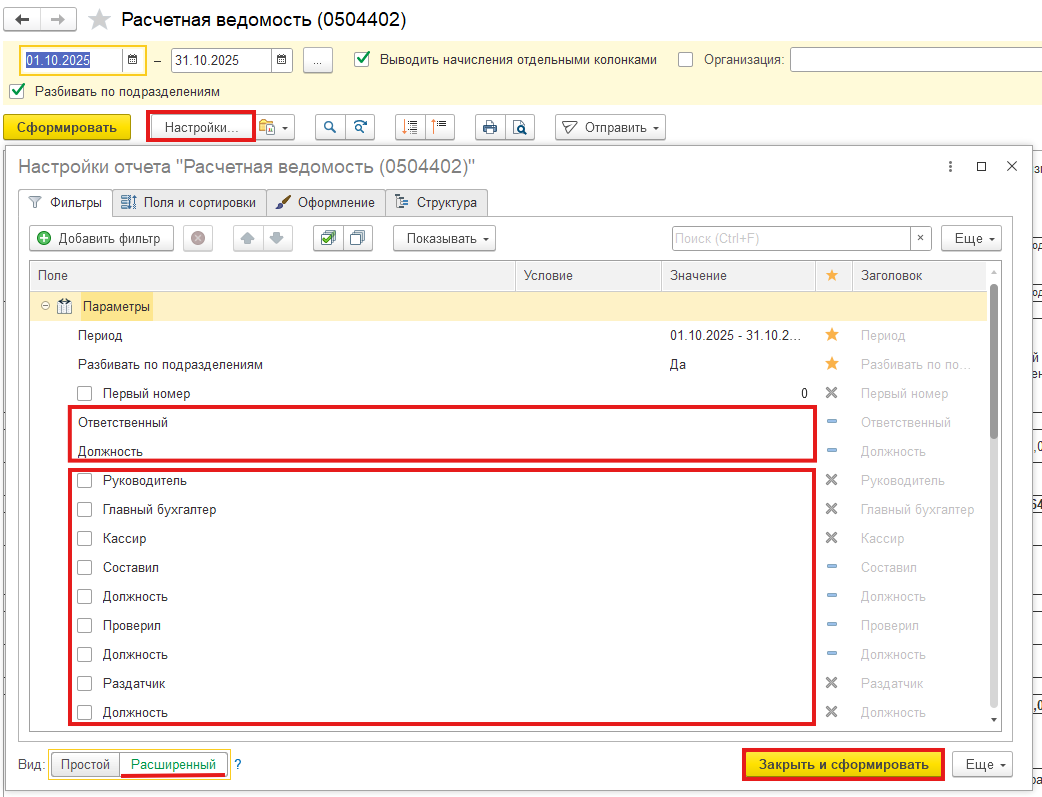The width and height of the screenshot is (1042, 797).
Task: Click period value 01.10.2025 - 31.10.2...
Action: tap(735, 335)
